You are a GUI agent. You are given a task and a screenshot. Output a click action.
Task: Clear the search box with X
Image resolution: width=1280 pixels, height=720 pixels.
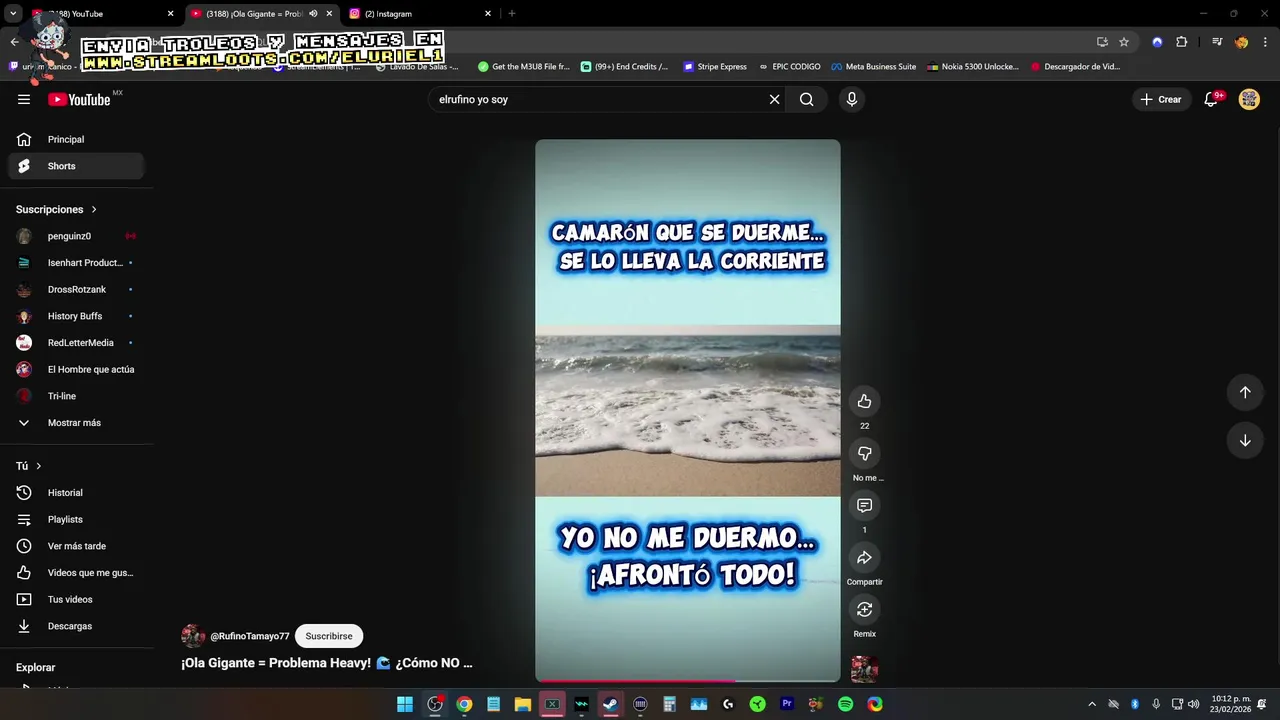[x=774, y=99]
